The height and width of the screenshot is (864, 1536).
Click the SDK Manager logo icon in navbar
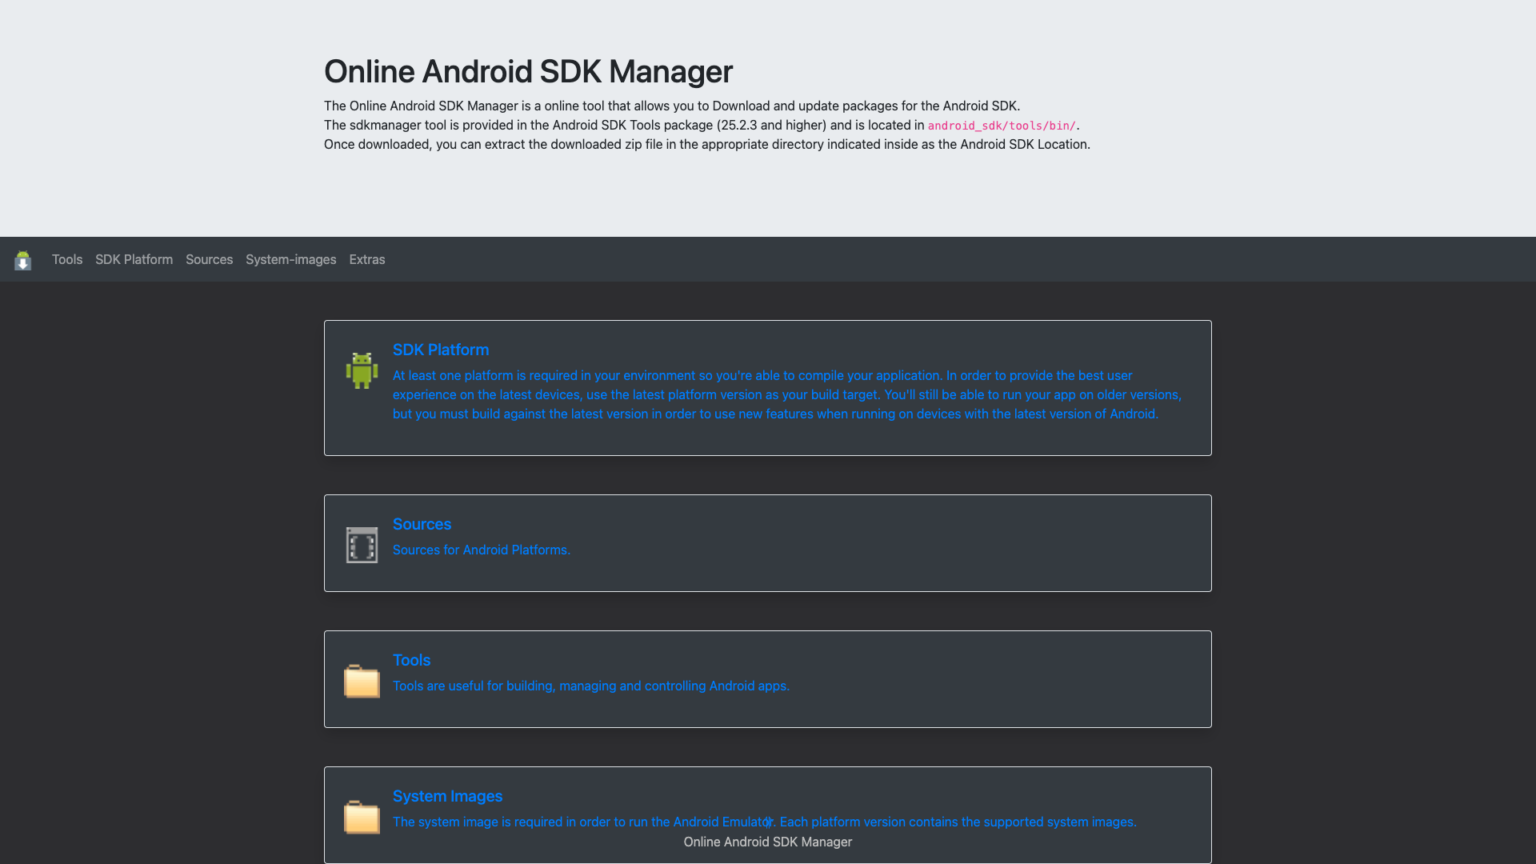(x=23, y=260)
